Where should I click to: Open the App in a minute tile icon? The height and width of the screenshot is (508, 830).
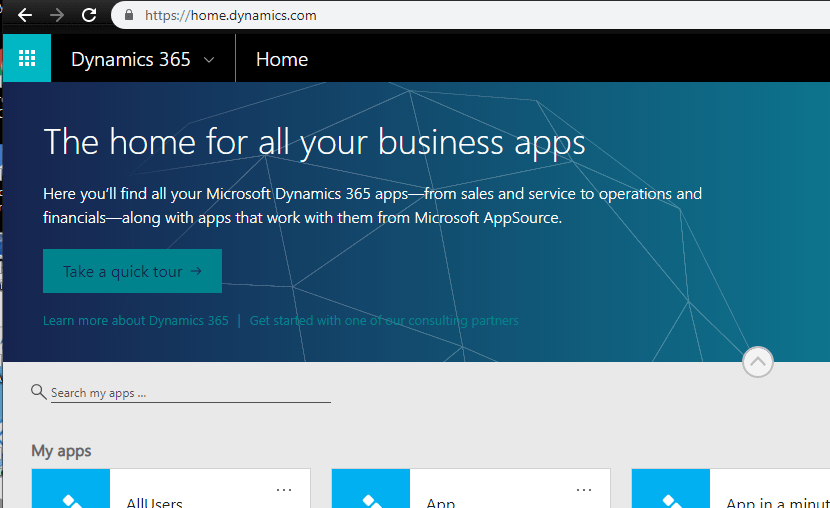tap(671, 488)
